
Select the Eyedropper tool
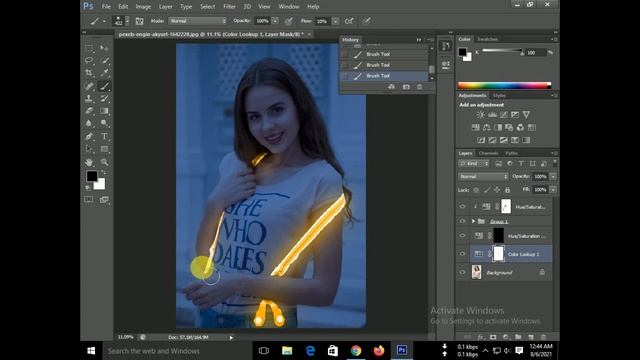click(x=104, y=73)
